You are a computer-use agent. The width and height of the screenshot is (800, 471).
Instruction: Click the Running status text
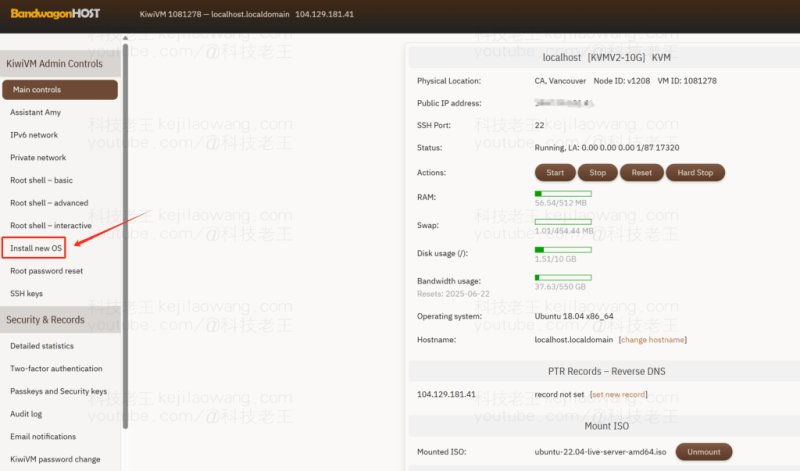[607, 147]
